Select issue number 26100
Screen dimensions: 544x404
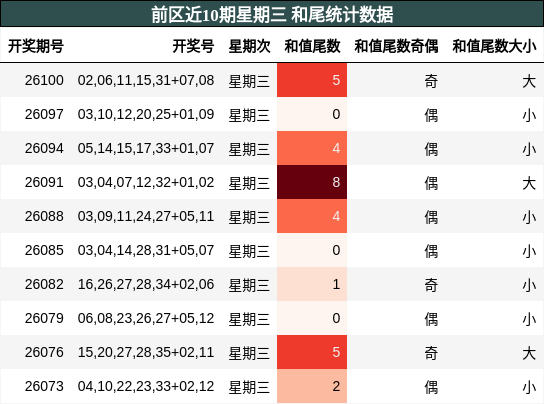[44, 81]
